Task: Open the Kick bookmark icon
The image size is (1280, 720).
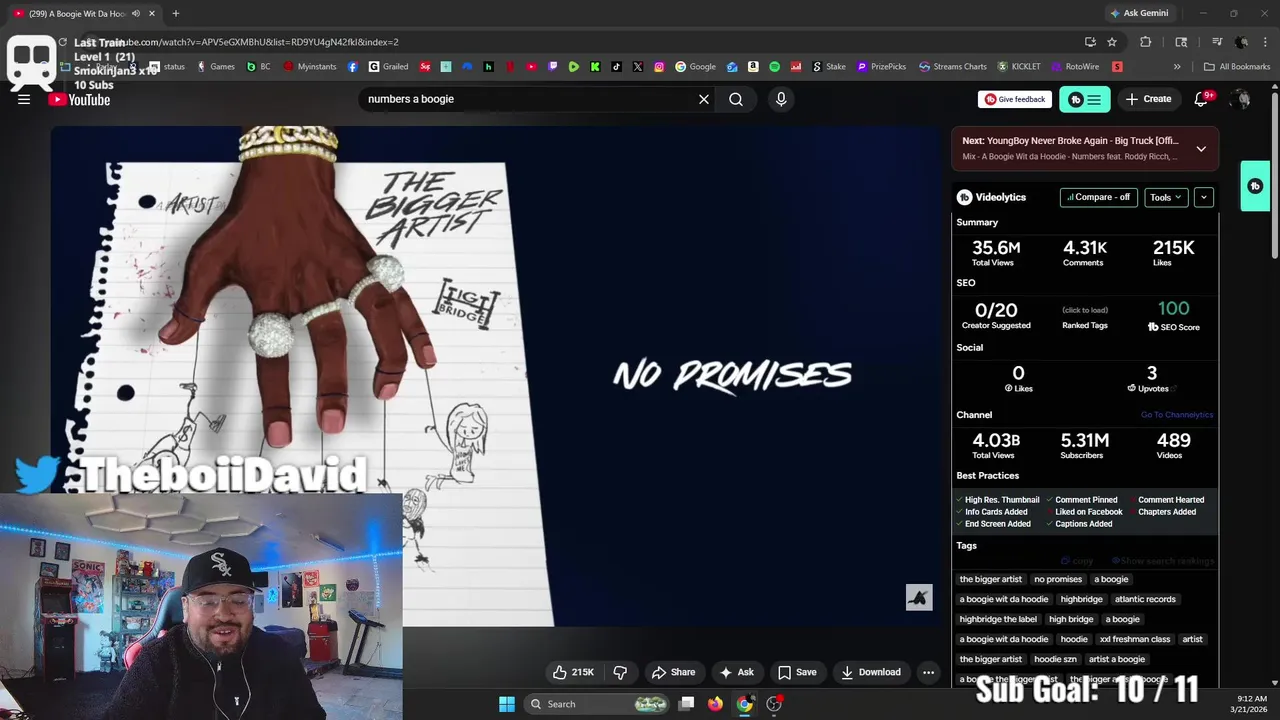Action: [595, 67]
